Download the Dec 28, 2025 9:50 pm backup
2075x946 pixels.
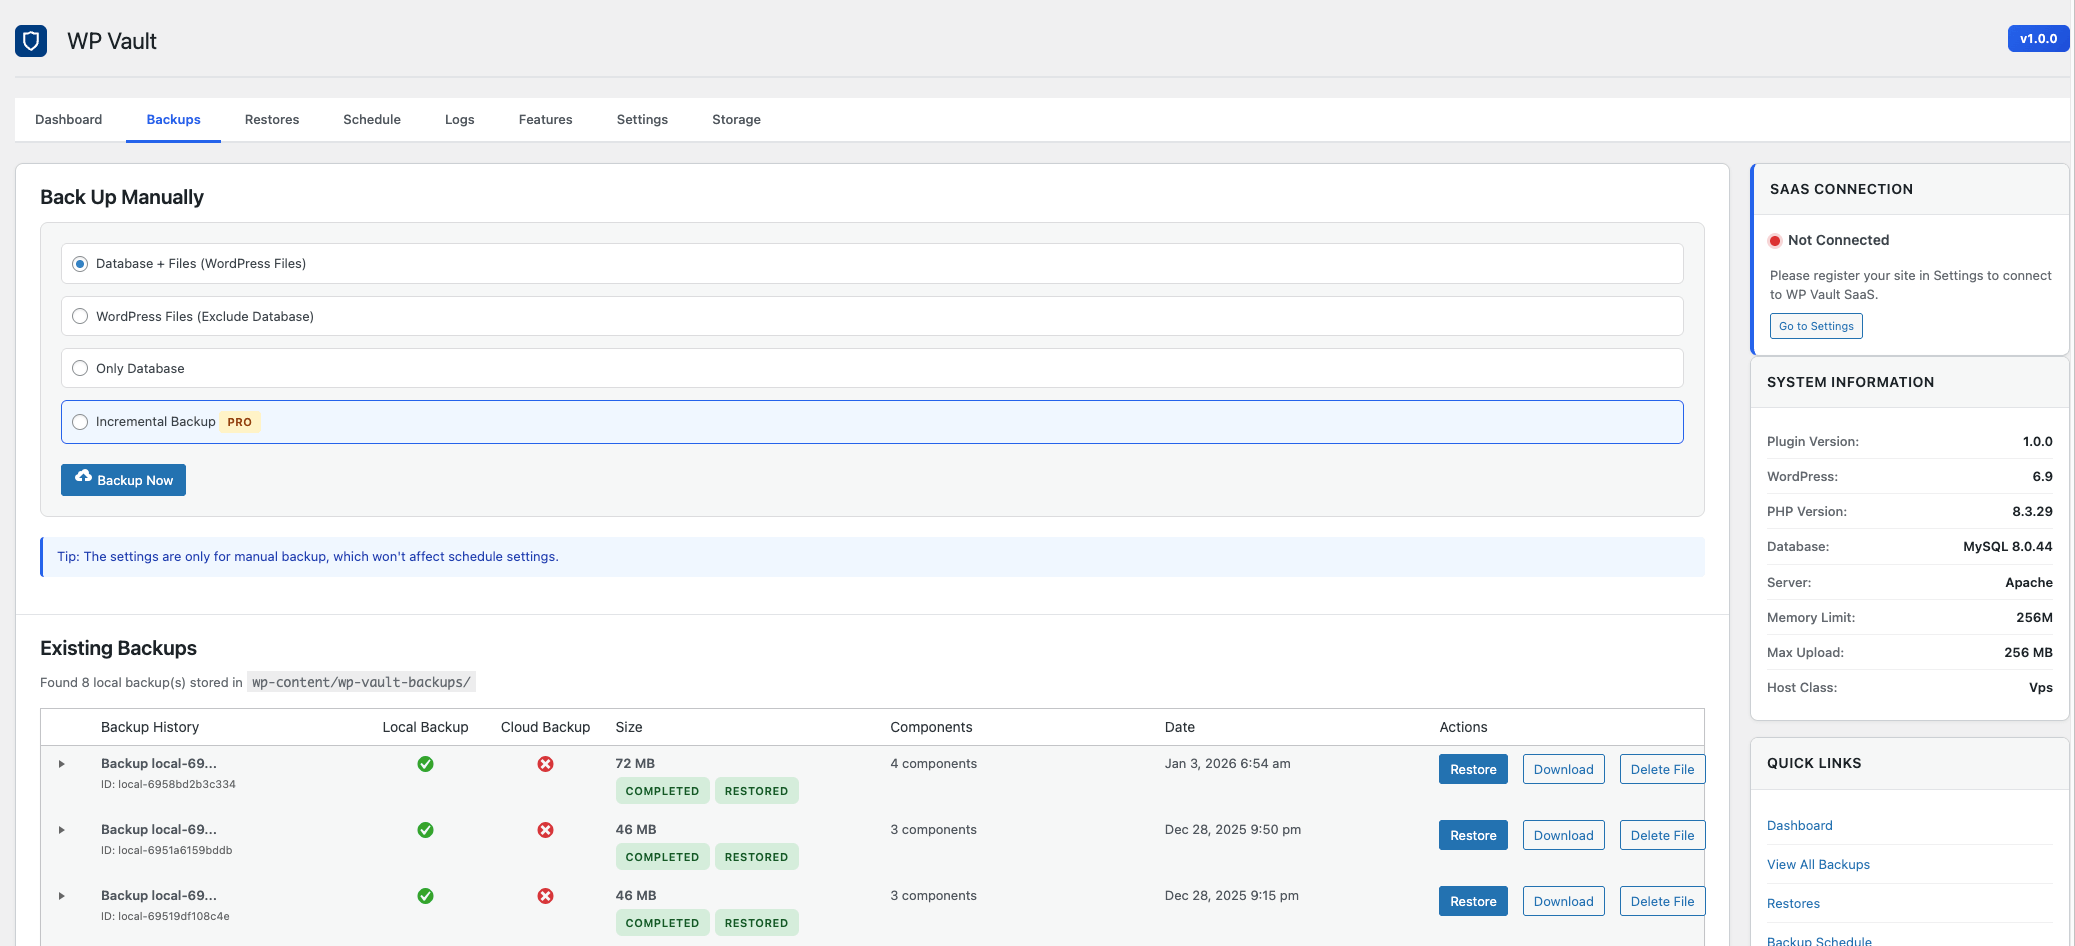pyautogui.click(x=1564, y=835)
